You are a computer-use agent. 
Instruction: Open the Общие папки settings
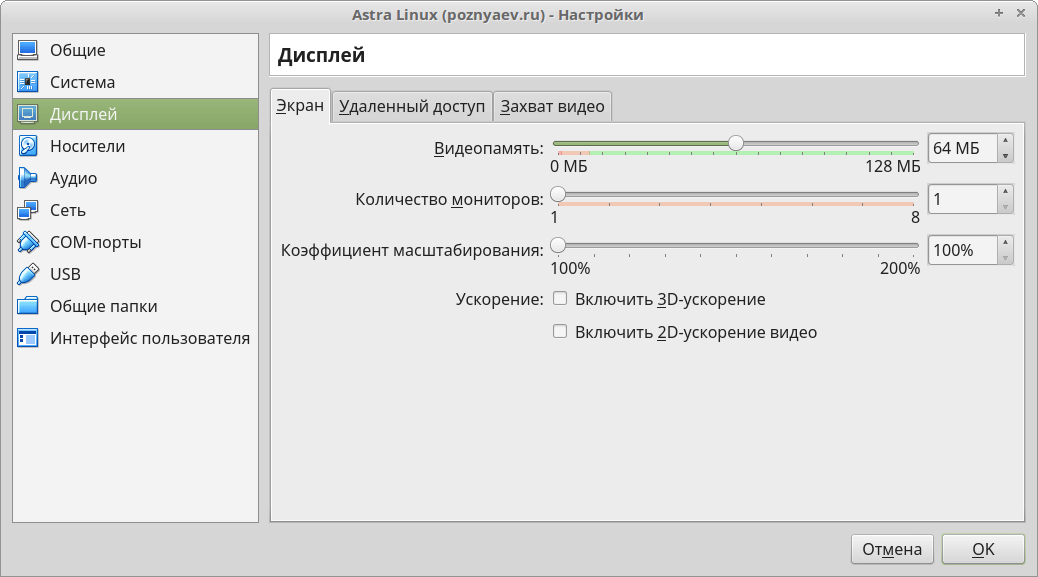135,306
